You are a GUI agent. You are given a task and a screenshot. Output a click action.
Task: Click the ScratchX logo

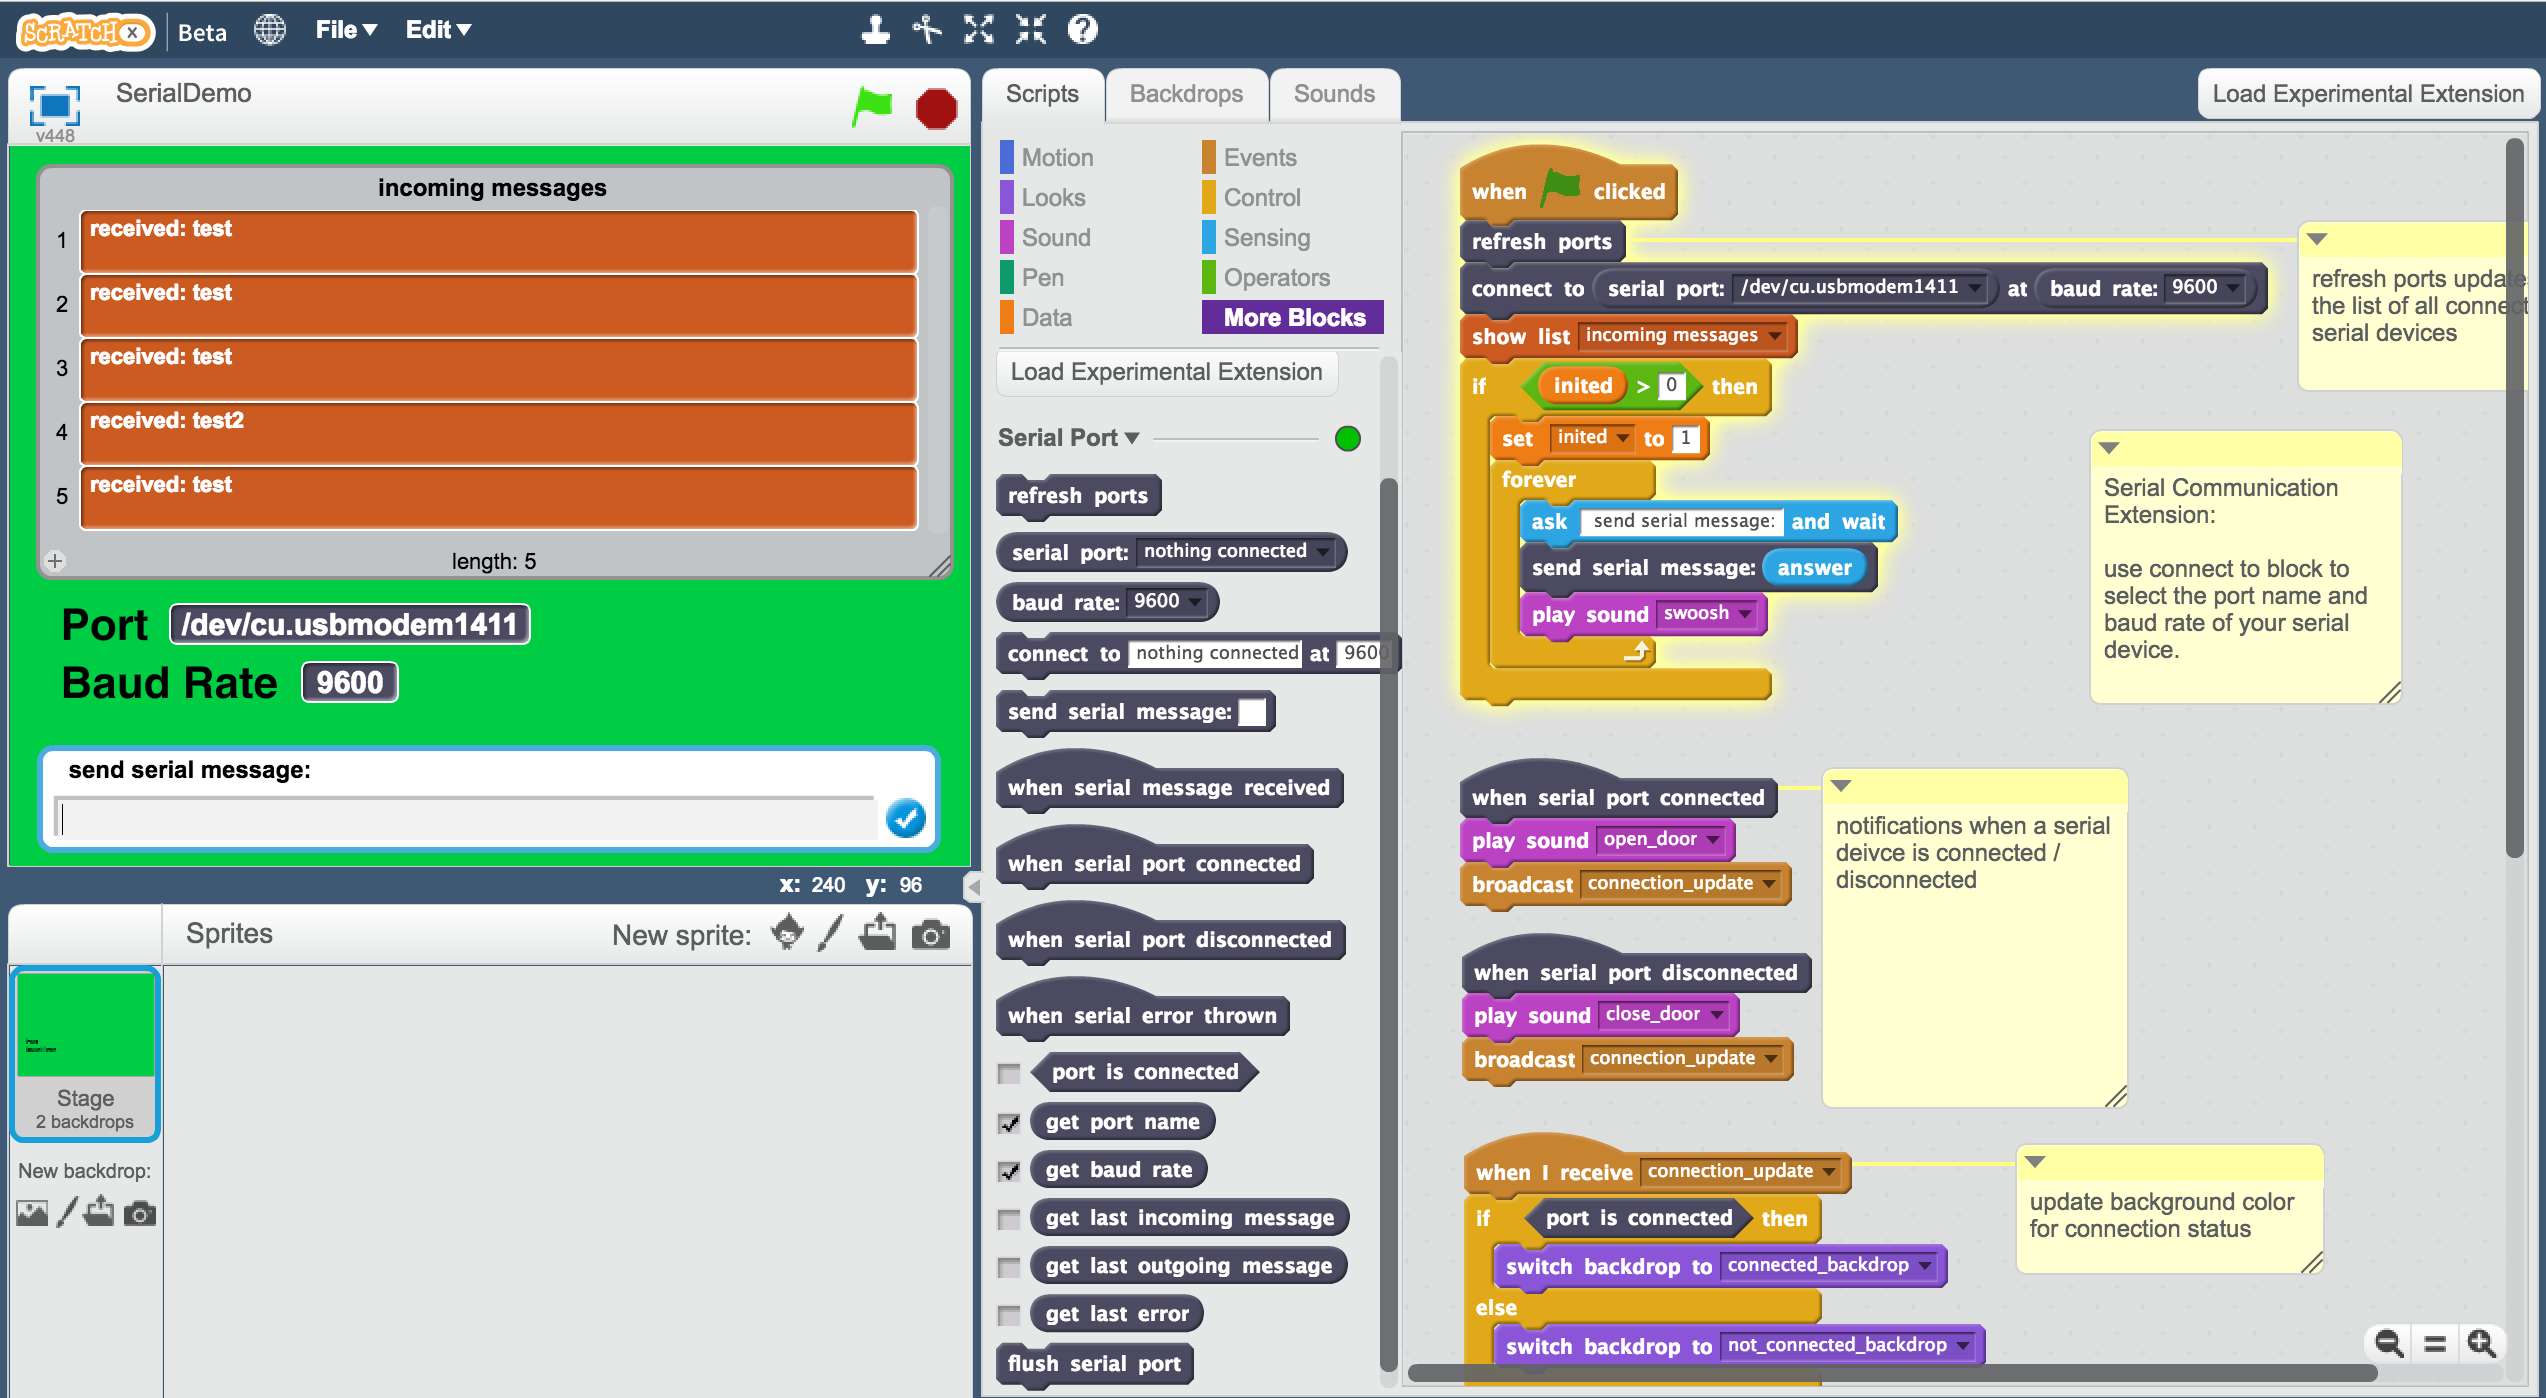(x=86, y=31)
